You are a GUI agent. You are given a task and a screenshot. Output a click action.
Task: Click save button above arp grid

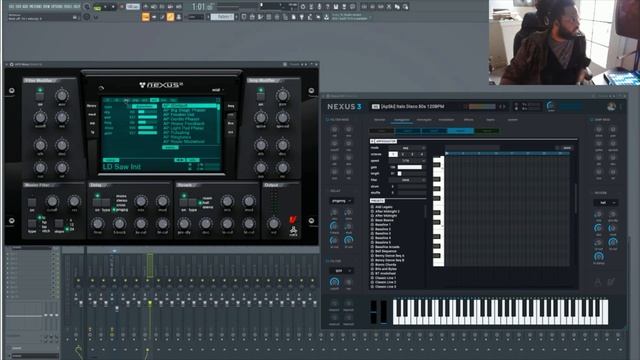pos(567,148)
